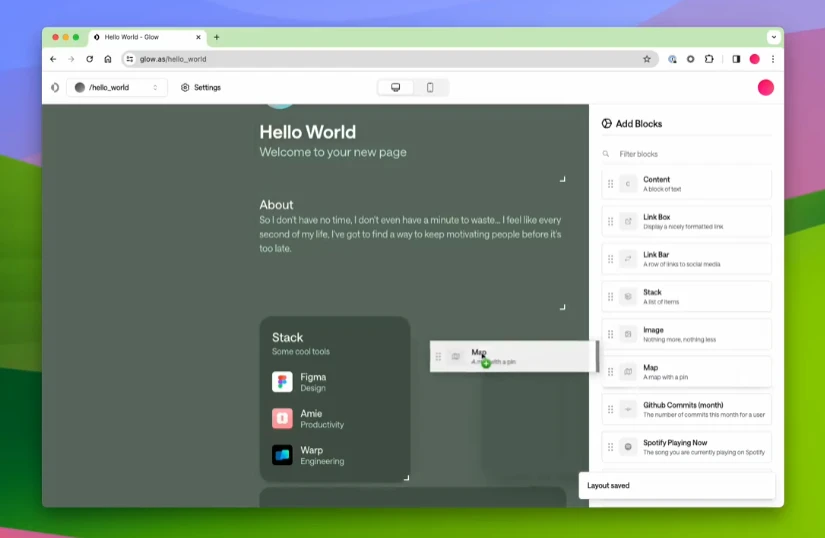Click 'Some cool tools' Stack subtitle
The height and width of the screenshot is (538, 825).
[301, 351]
